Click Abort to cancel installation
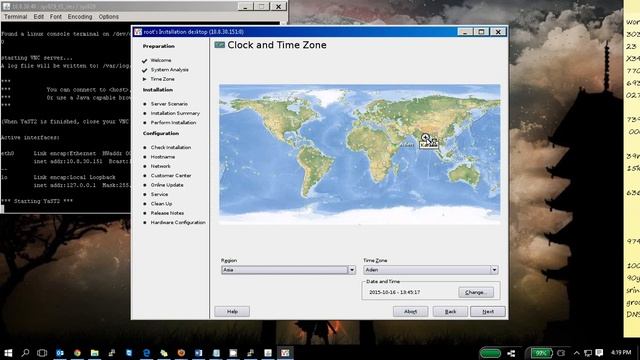 (x=410, y=311)
